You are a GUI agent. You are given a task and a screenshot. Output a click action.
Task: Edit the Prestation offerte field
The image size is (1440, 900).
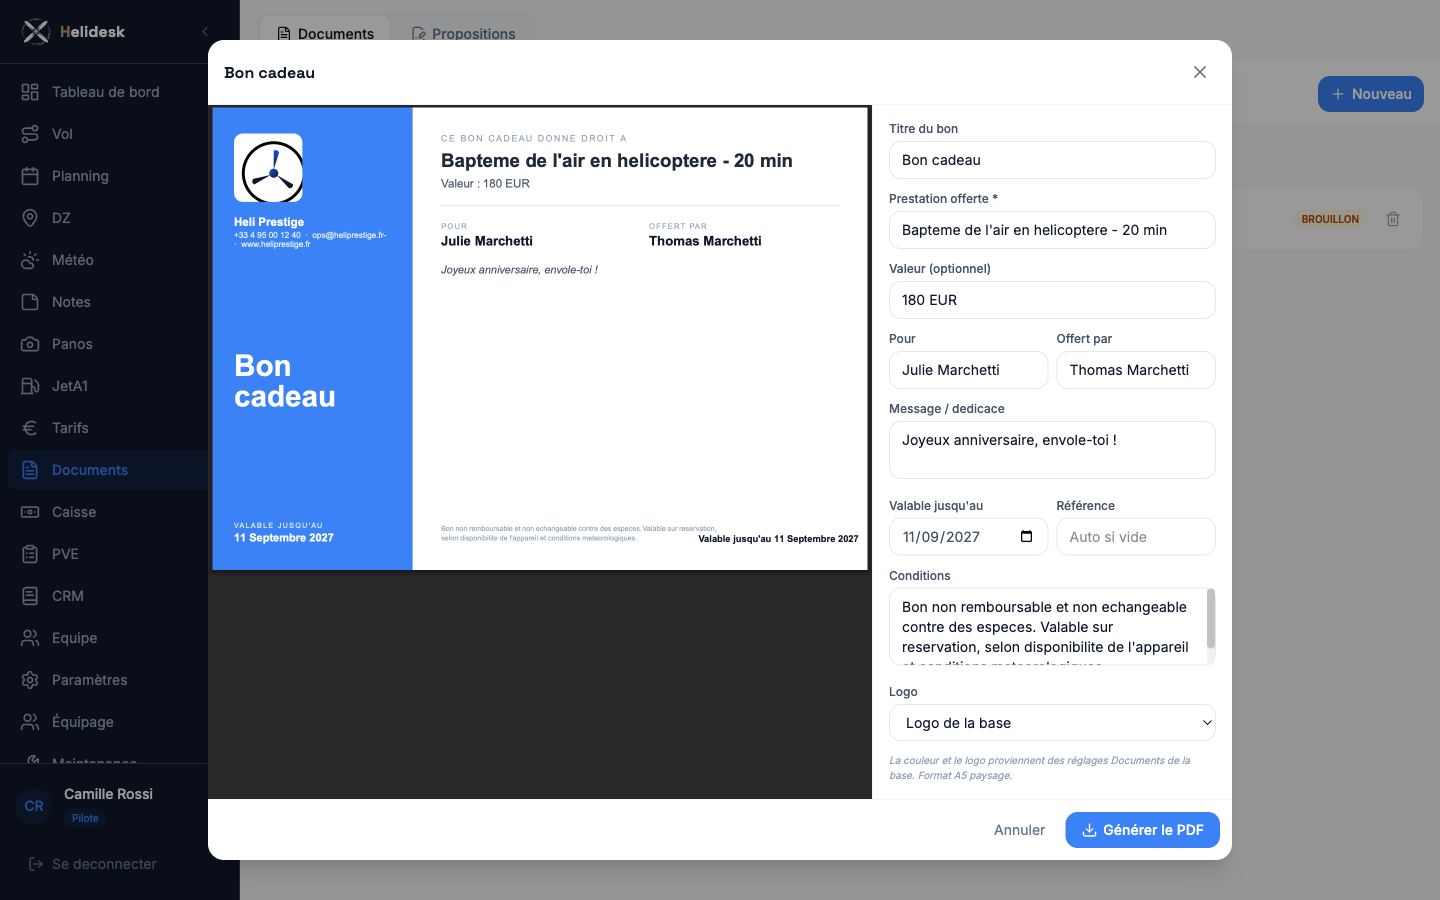click(1052, 230)
